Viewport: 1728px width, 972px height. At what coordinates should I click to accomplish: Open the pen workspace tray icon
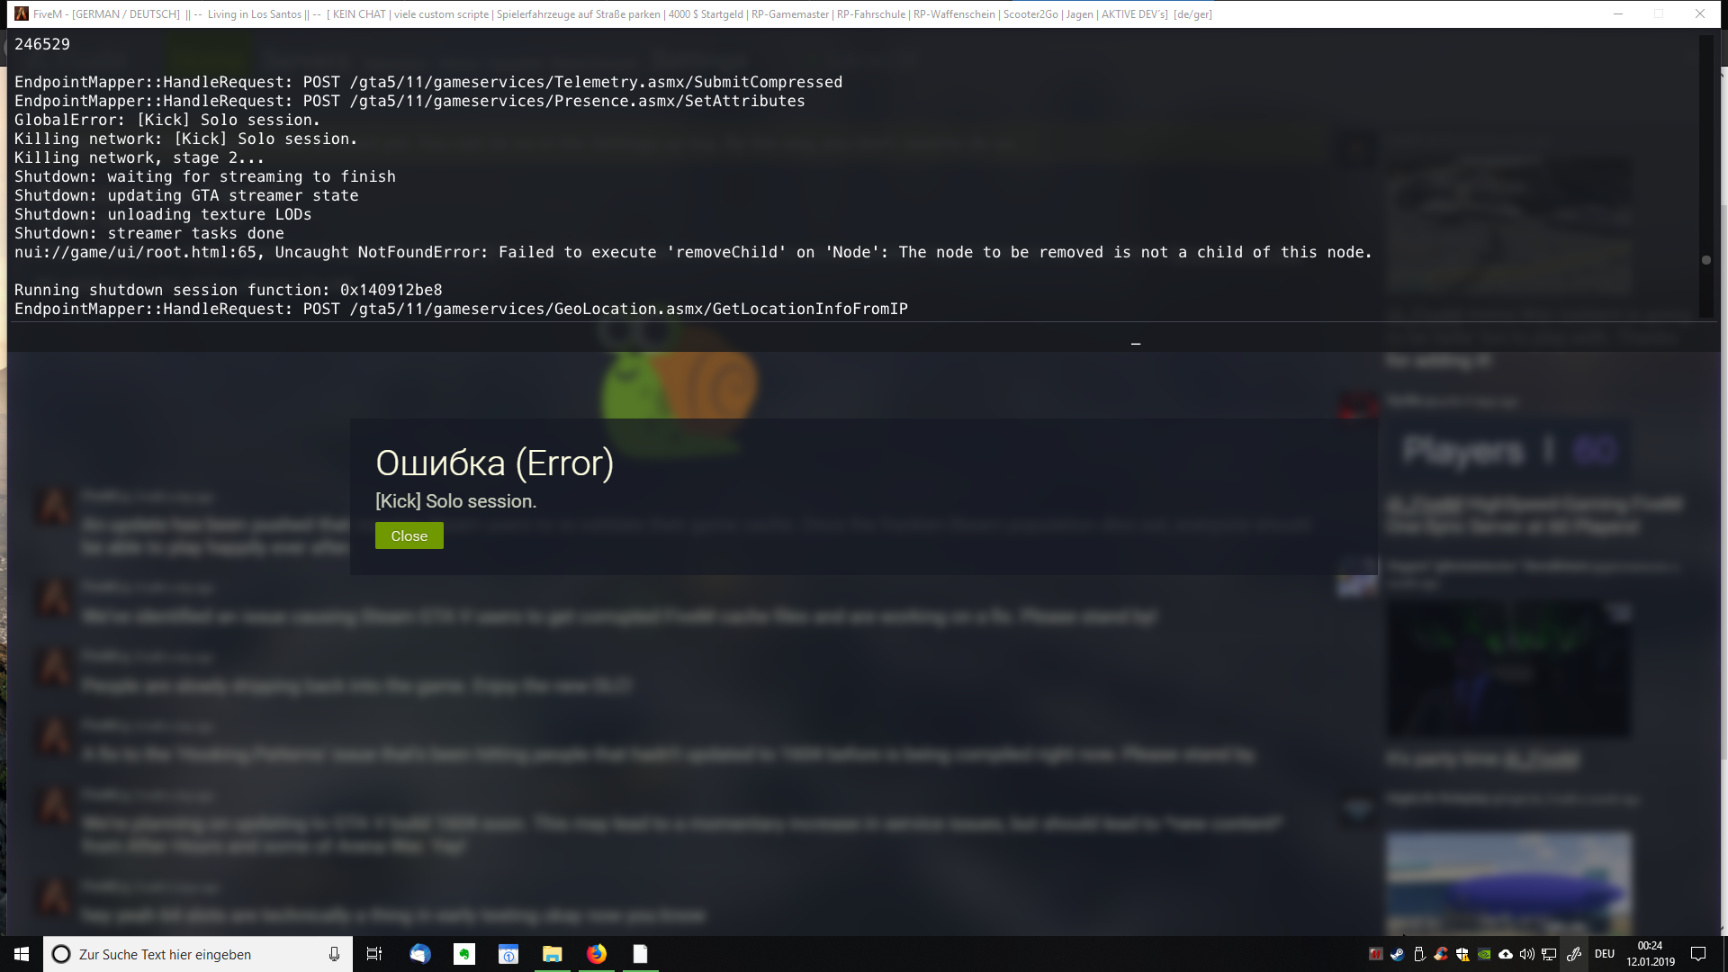[x=1574, y=954]
